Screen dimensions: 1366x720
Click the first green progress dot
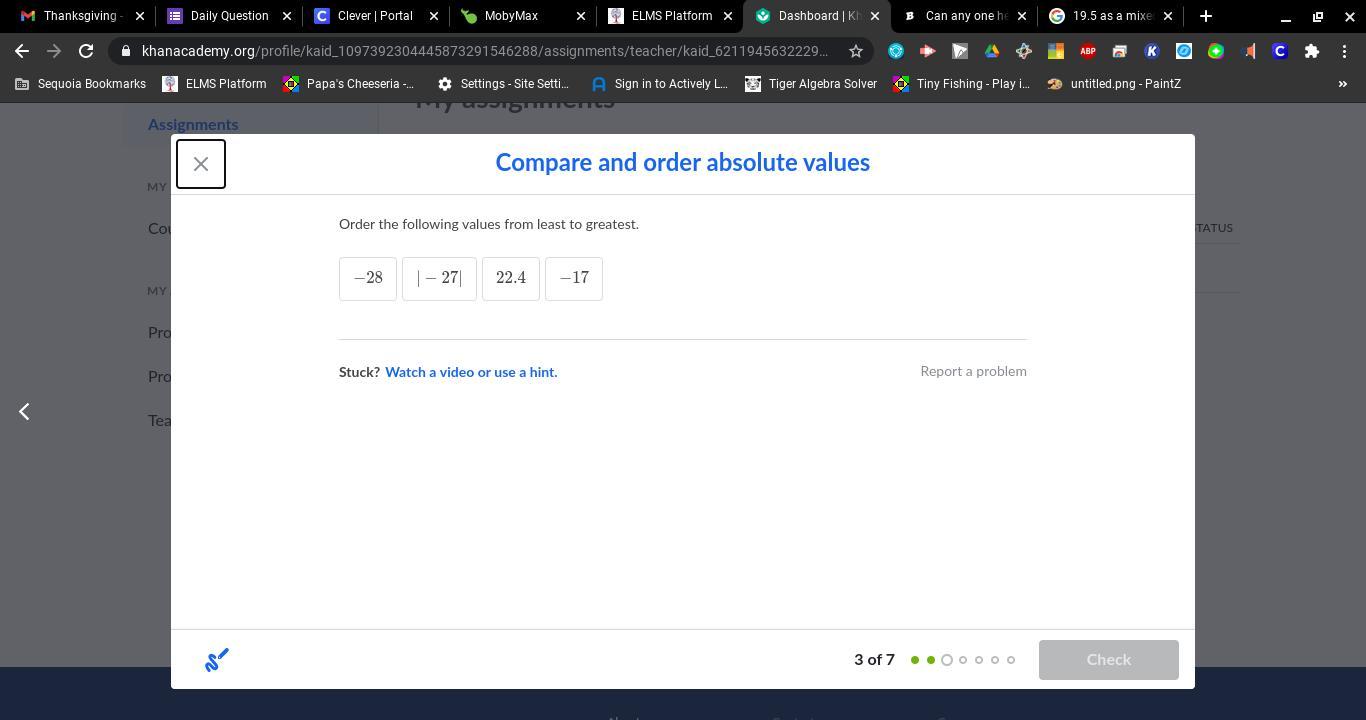(x=915, y=660)
